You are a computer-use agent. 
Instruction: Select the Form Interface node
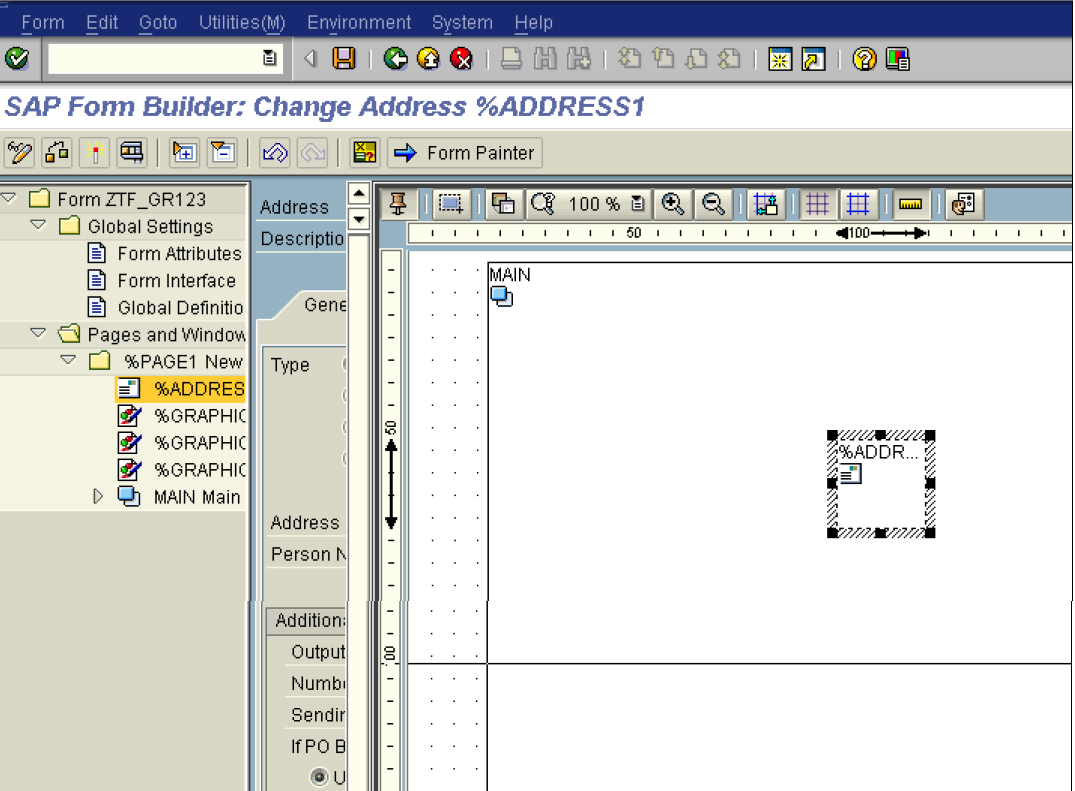(176, 281)
